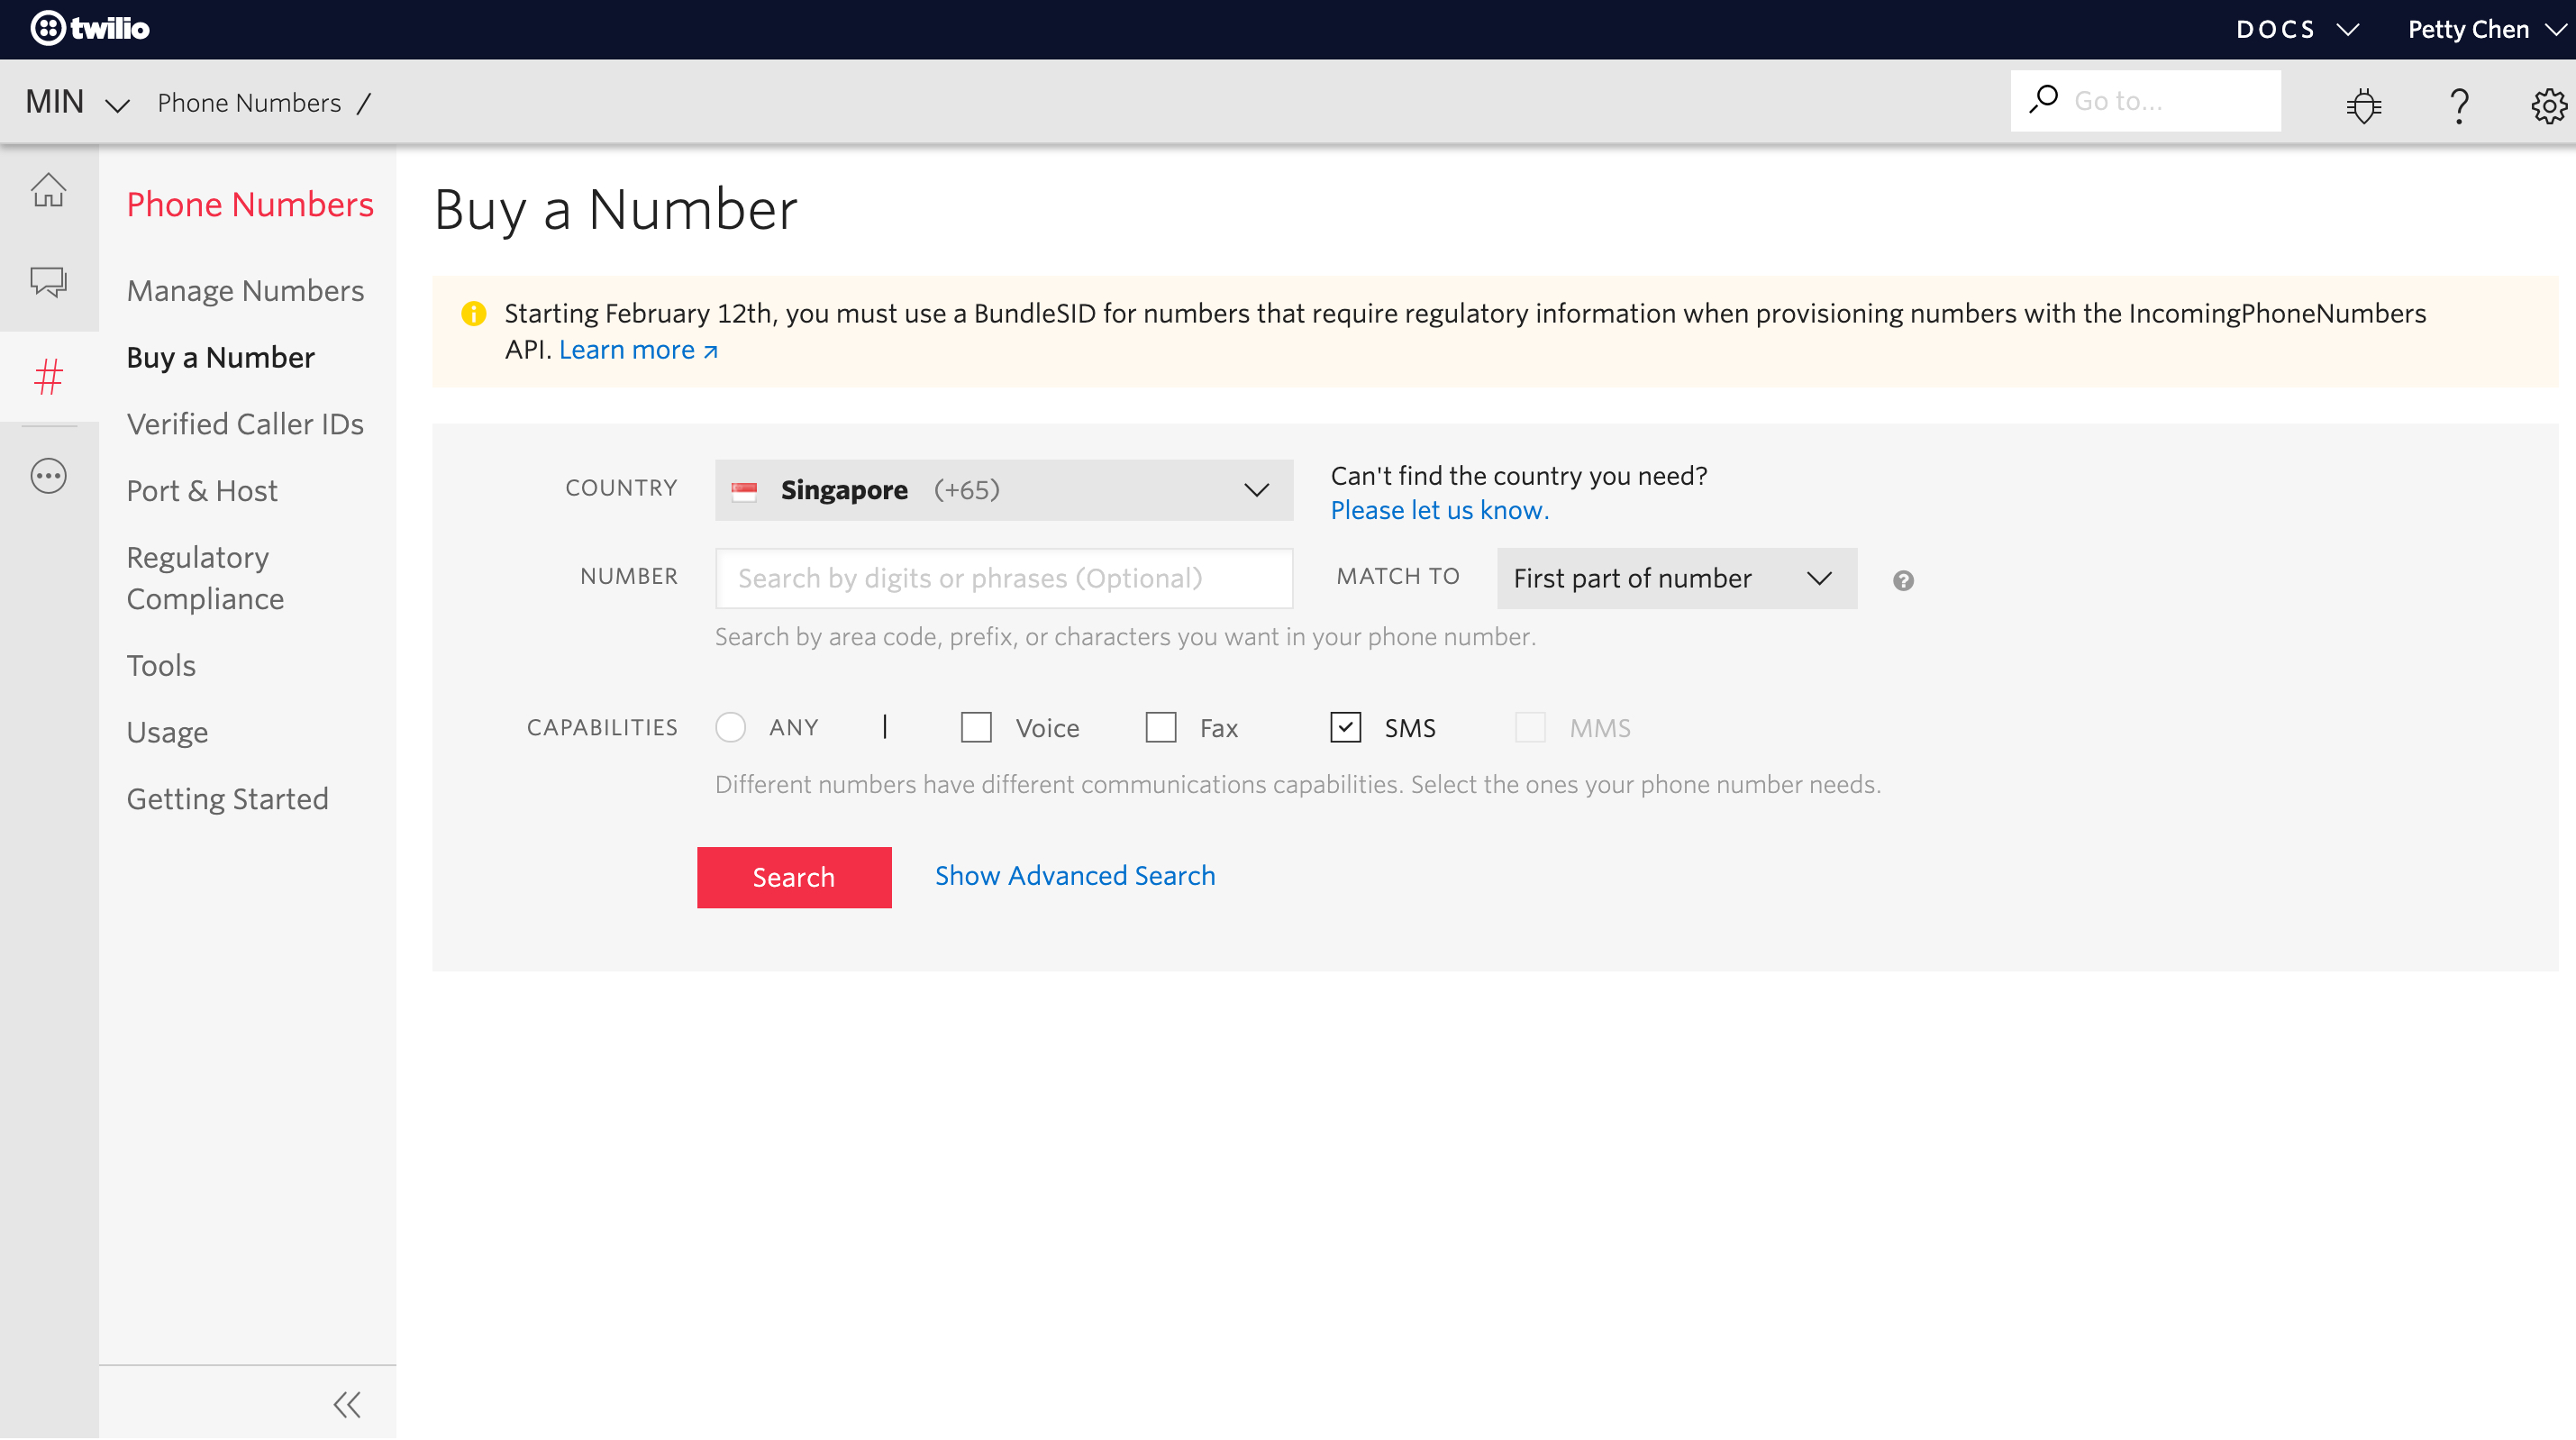Viewport: 2576px width, 1440px height.
Task: Open Tools in the sidebar
Action: 161,665
